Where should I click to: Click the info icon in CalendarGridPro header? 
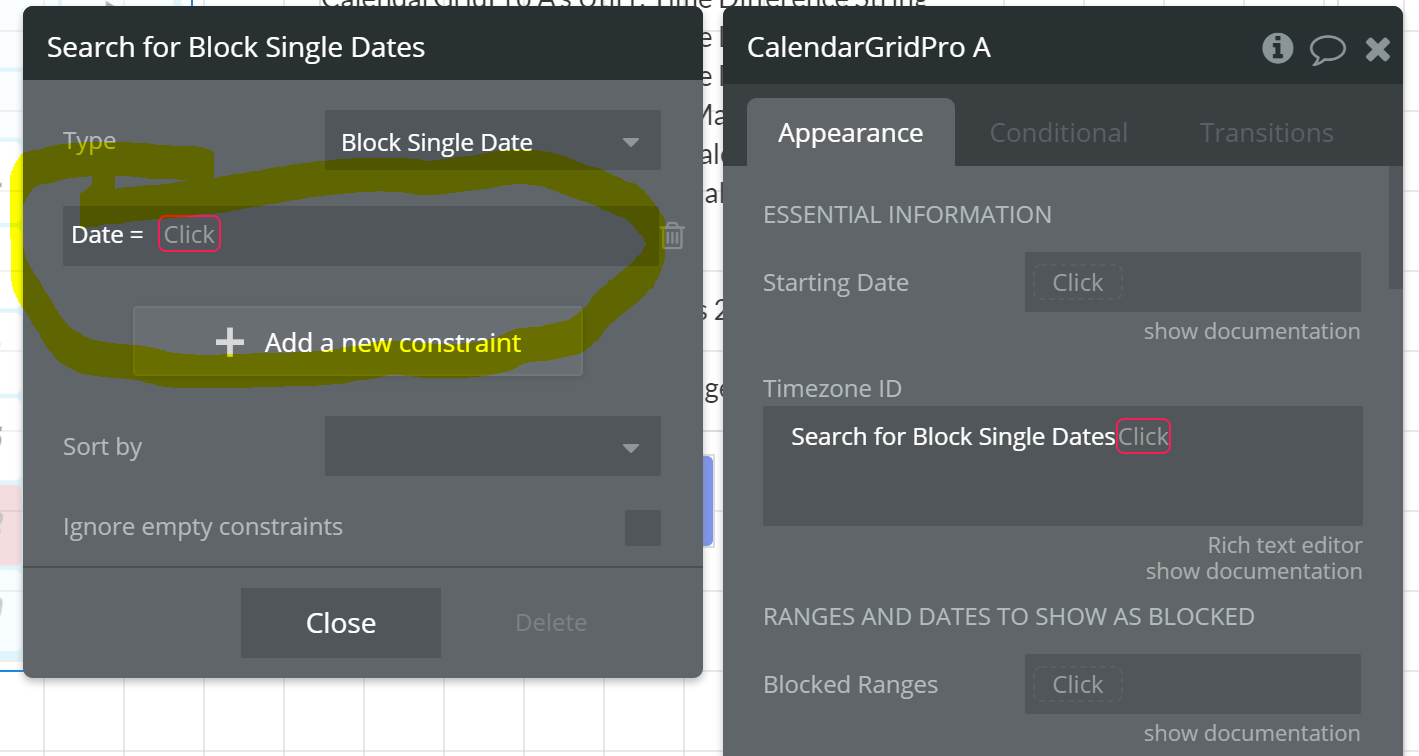(x=1277, y=48)
